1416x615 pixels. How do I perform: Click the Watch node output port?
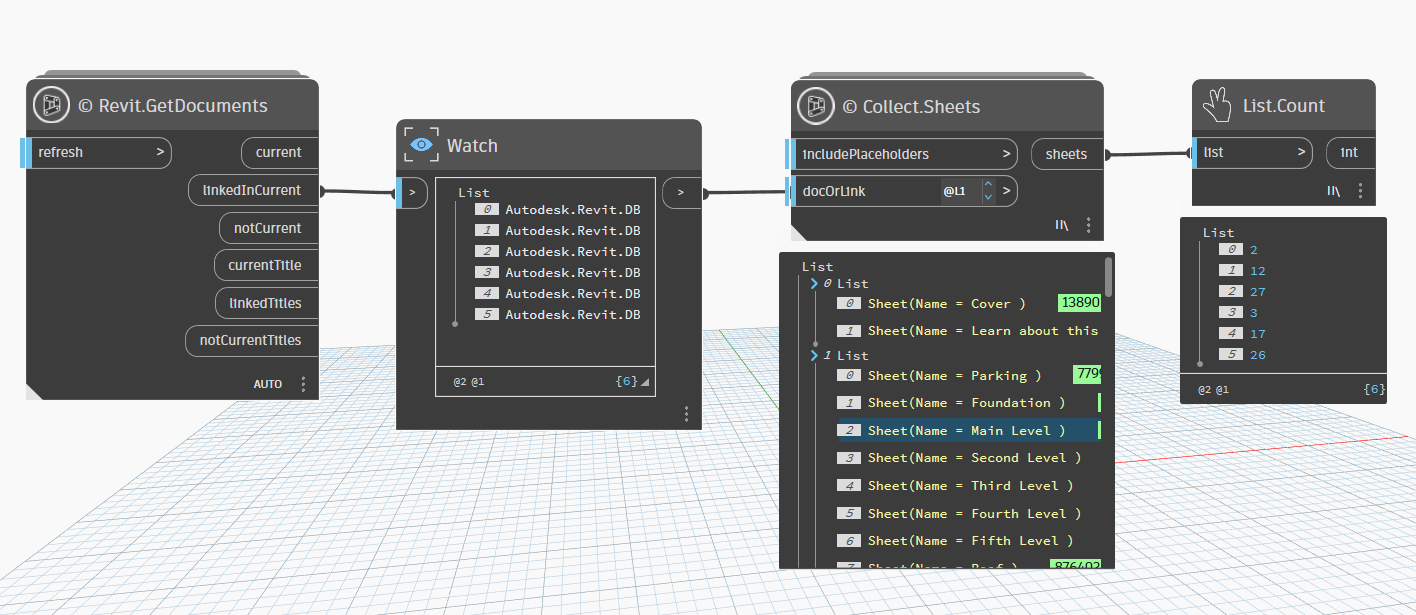click(682, 193)
